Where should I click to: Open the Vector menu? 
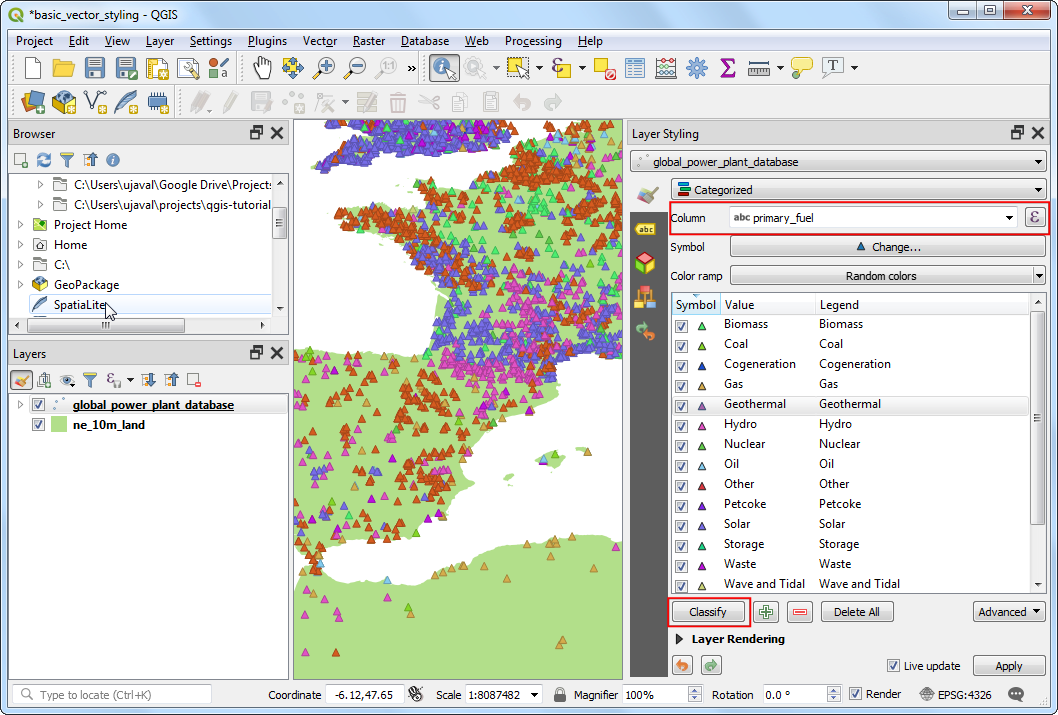coord(320,41)
